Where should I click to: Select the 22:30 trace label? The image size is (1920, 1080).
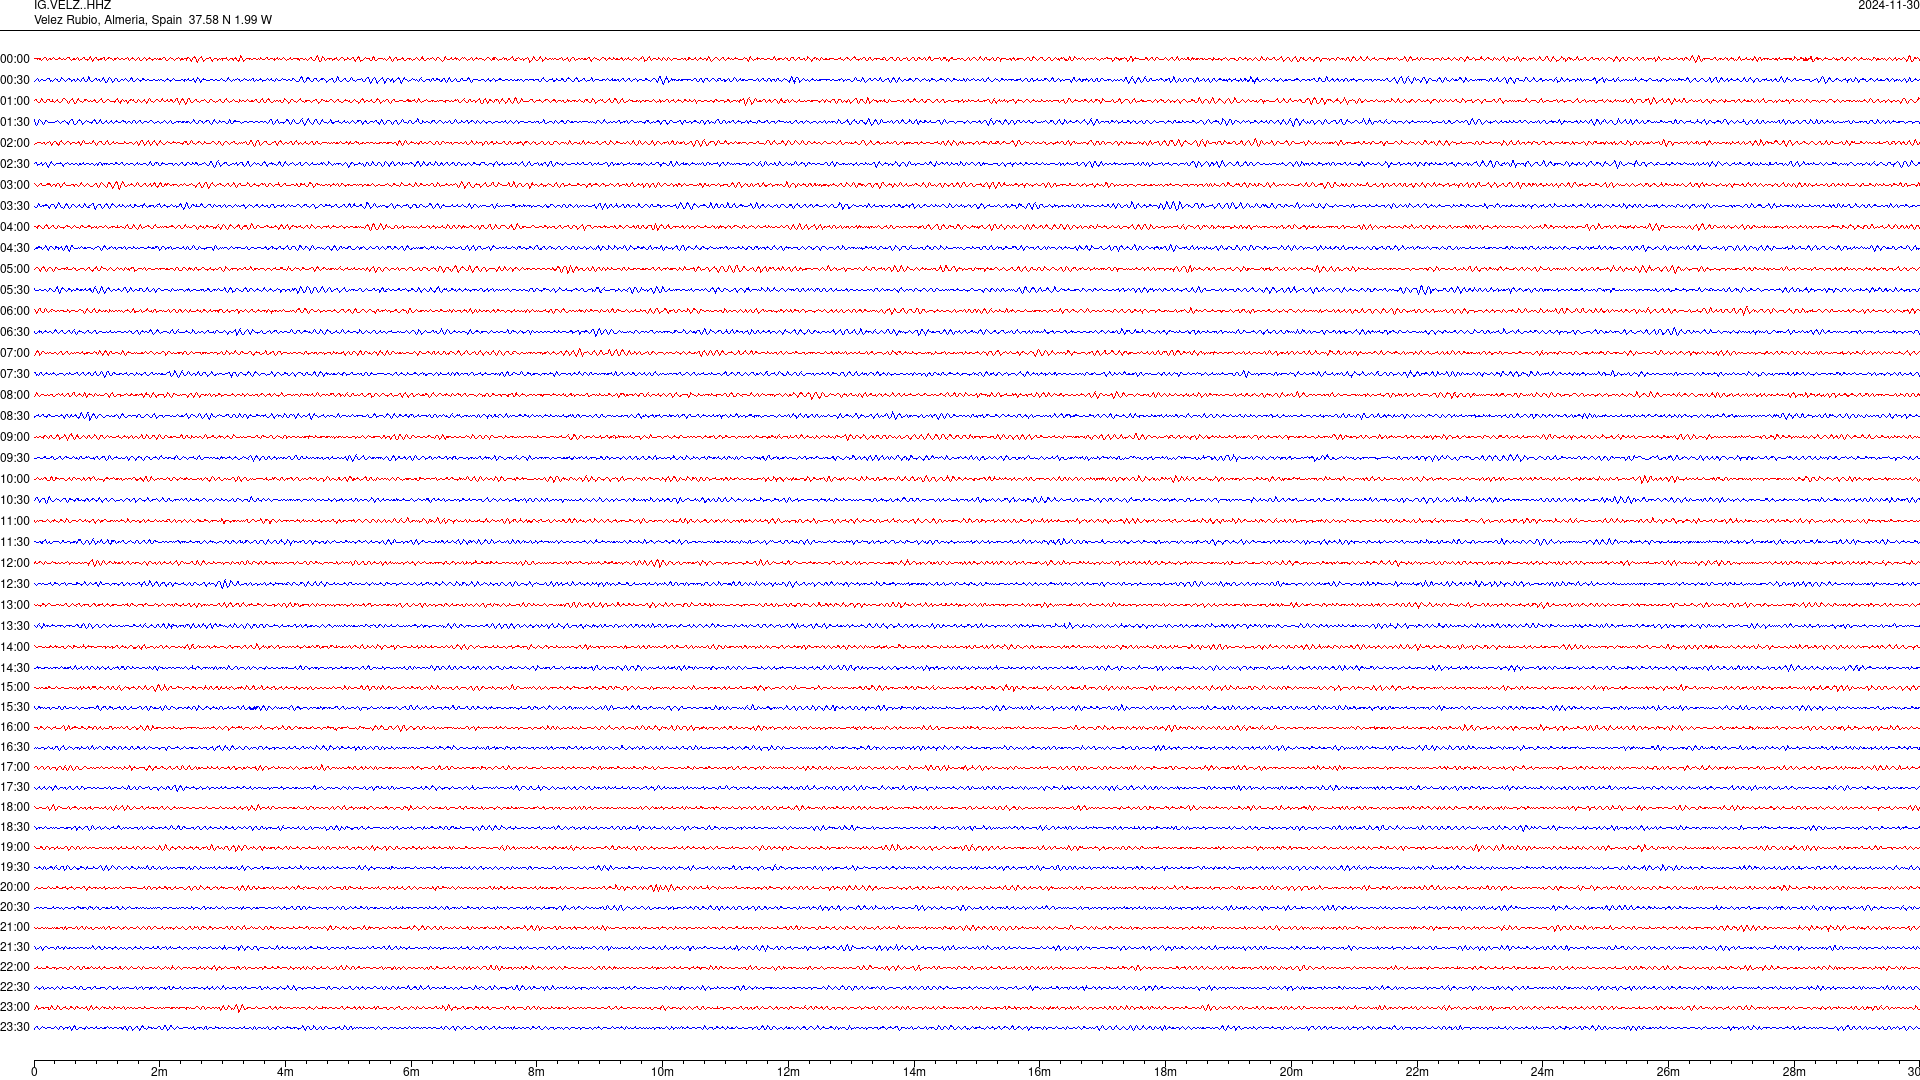pyautogui.click(x=15, y=987)
